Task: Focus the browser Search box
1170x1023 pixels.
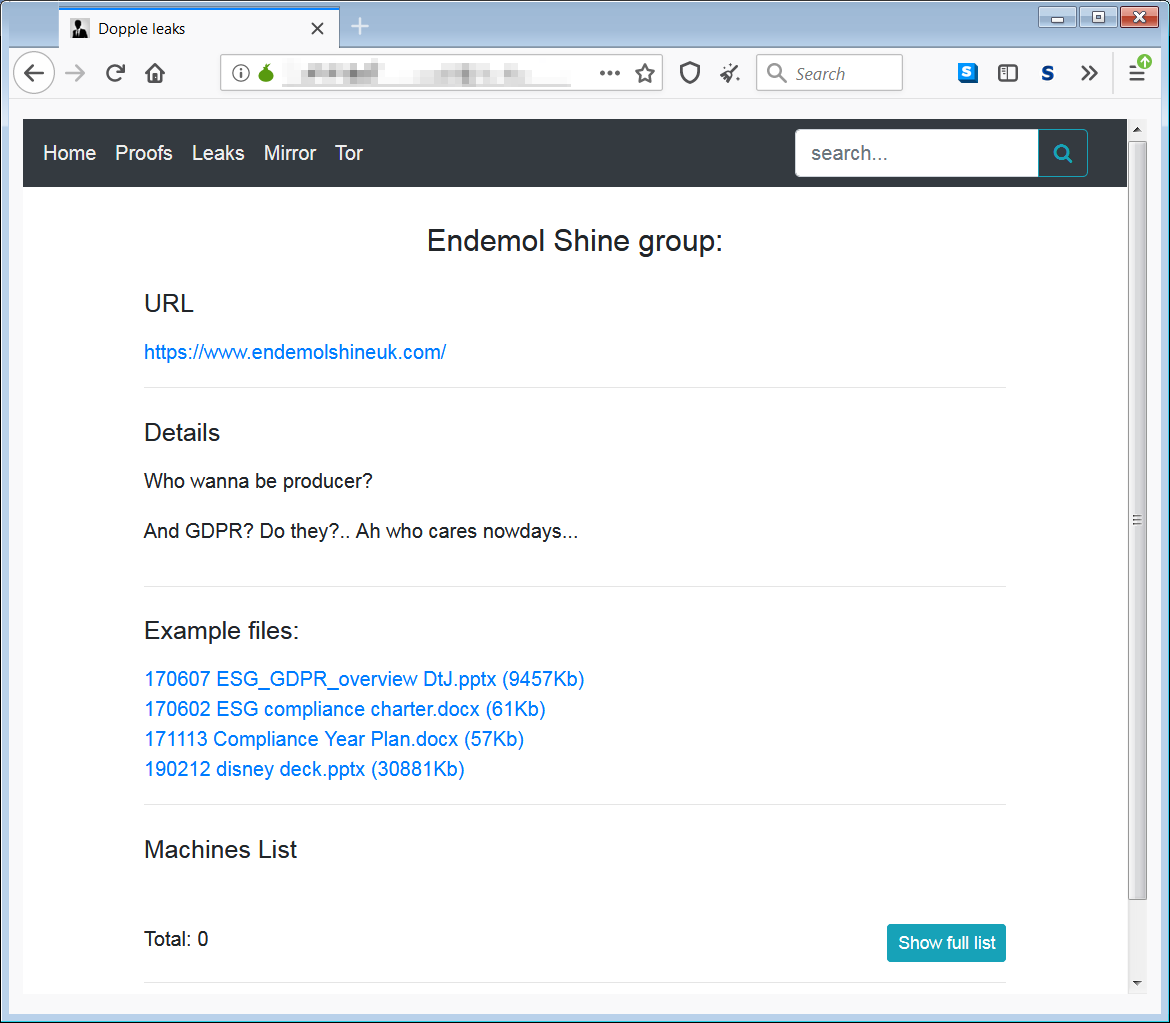Action: (829, 73)
